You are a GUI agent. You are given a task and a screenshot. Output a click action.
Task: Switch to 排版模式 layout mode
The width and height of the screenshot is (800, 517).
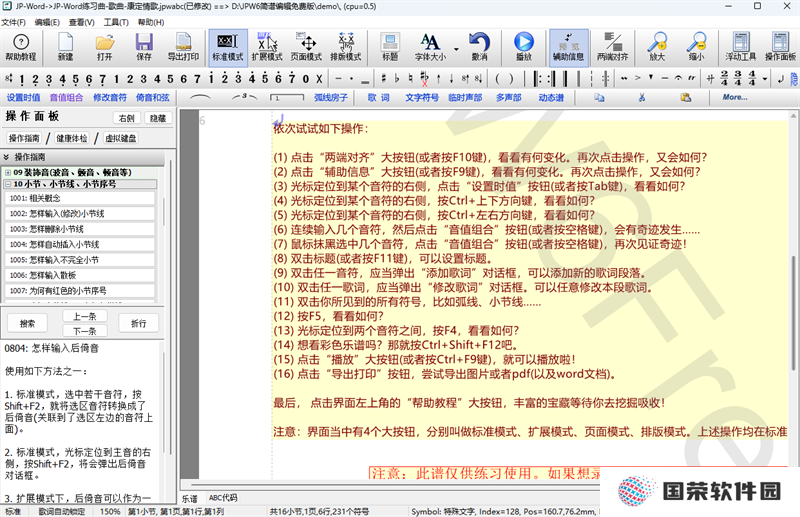(345, 47)
